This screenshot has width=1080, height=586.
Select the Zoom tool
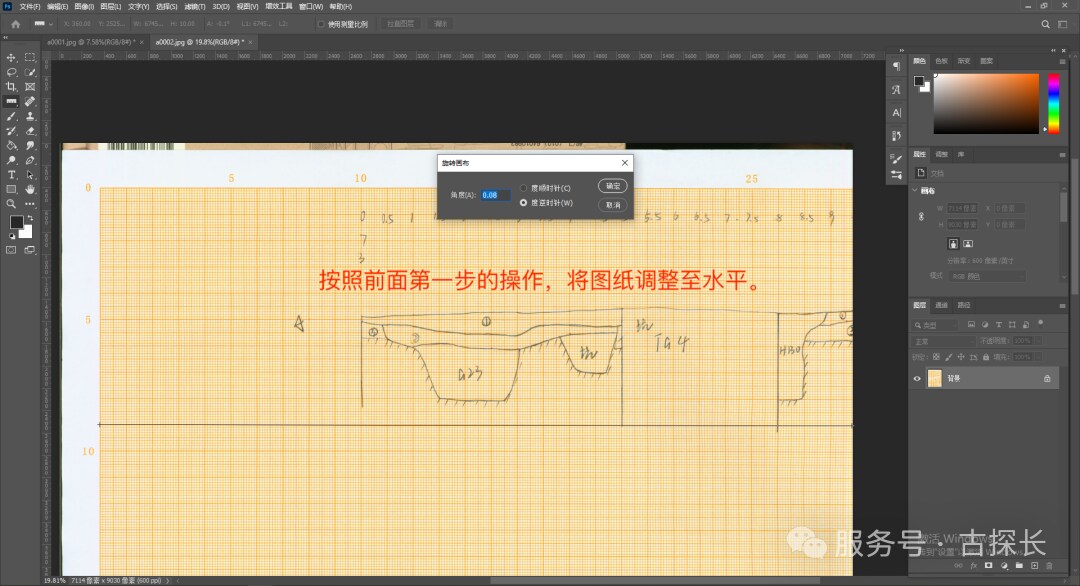point(11,204)
